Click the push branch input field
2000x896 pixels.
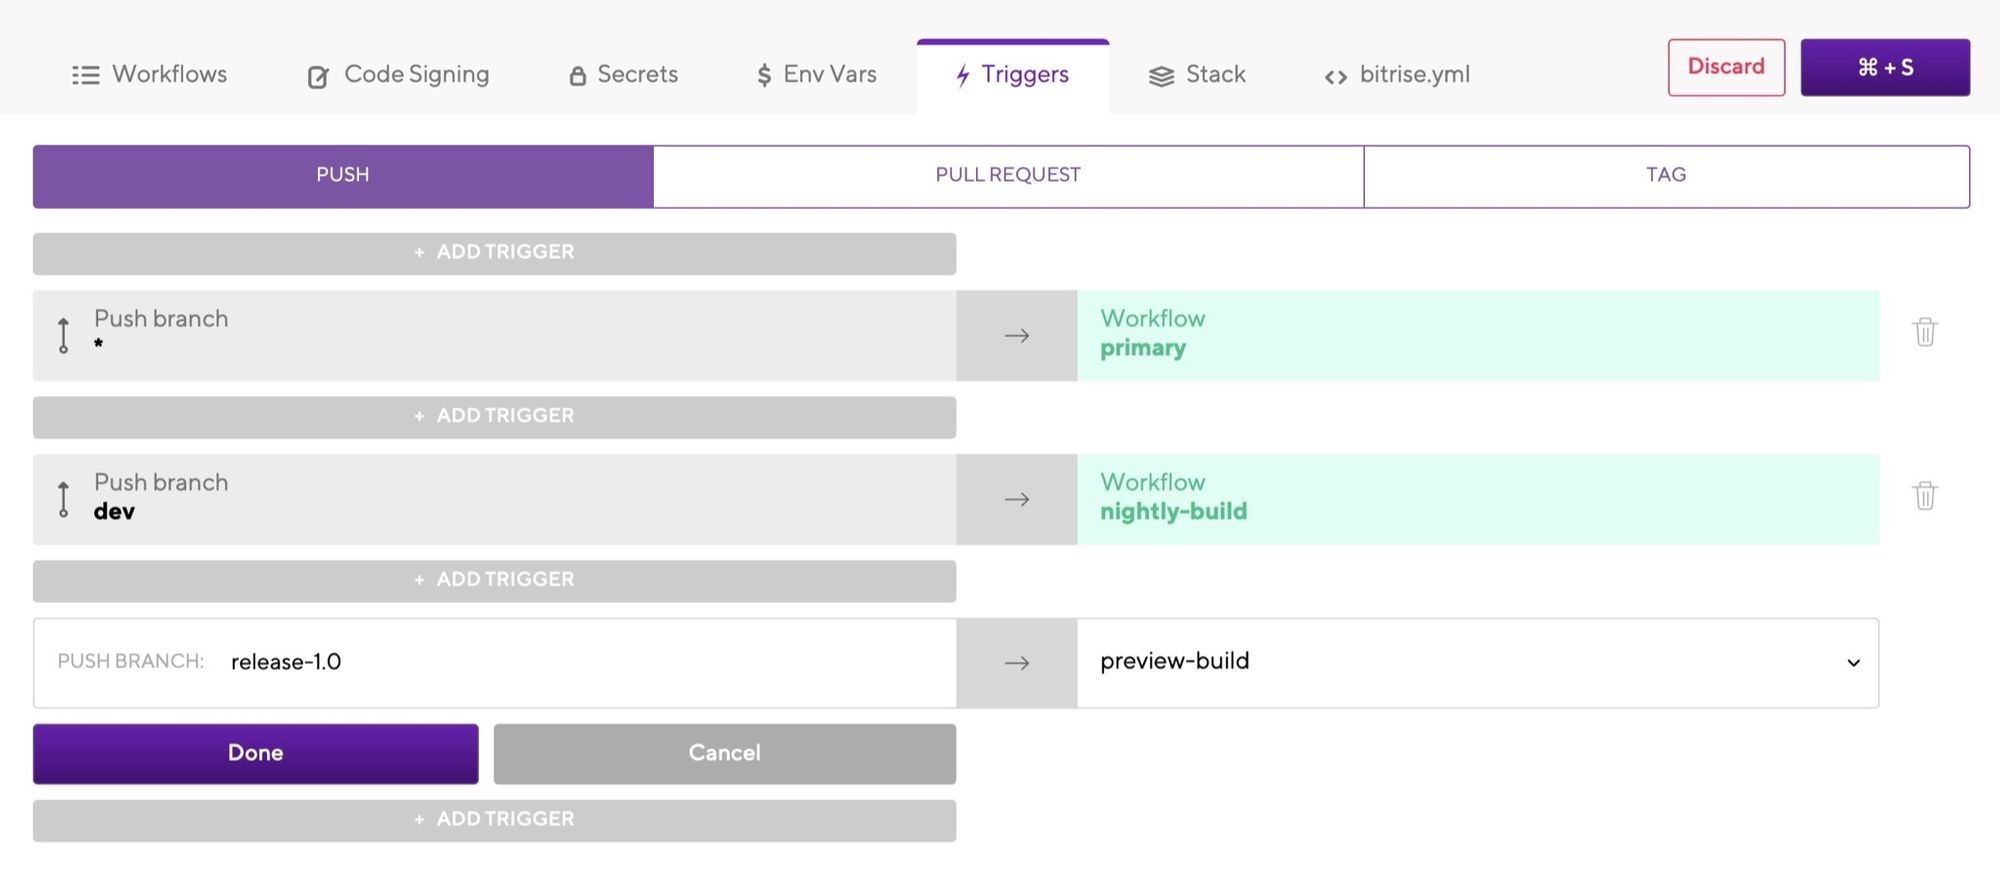point(580,662)
